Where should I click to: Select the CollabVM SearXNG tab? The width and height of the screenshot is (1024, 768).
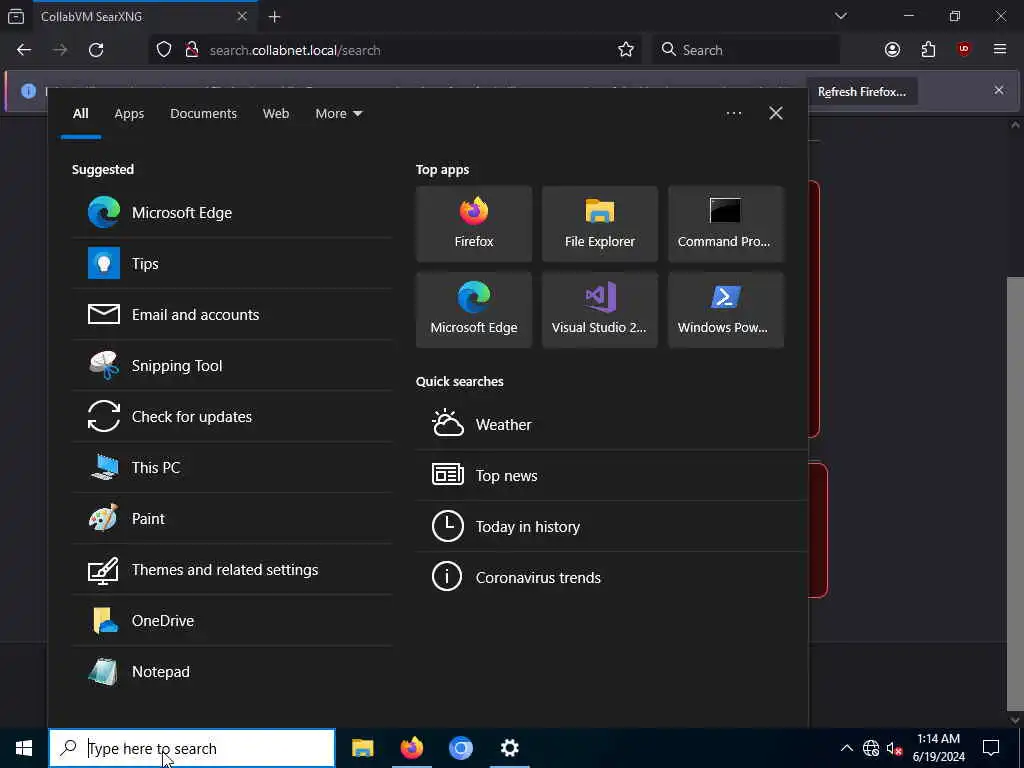(144, 17)
